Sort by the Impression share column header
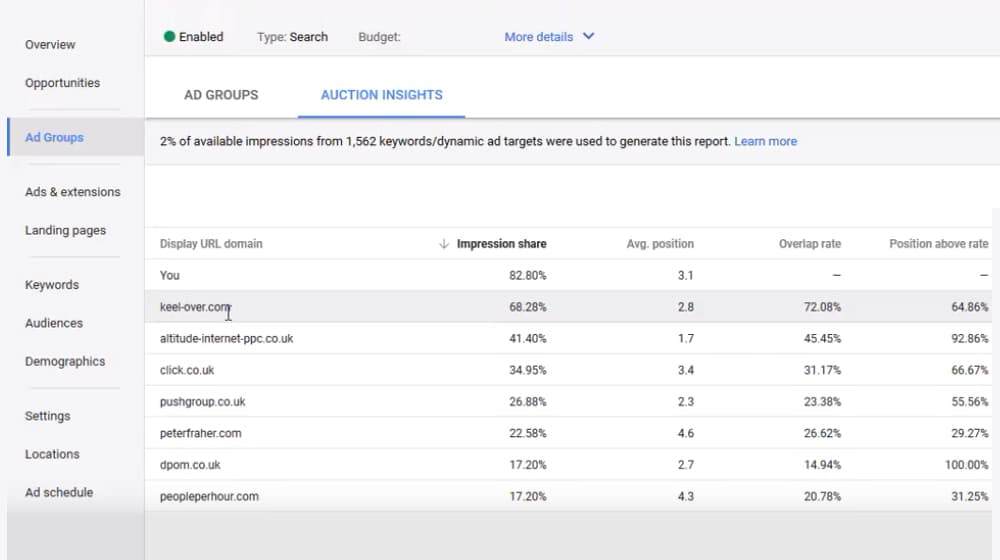This screenshot has height=560, width=1000. [x=501, y=244]
